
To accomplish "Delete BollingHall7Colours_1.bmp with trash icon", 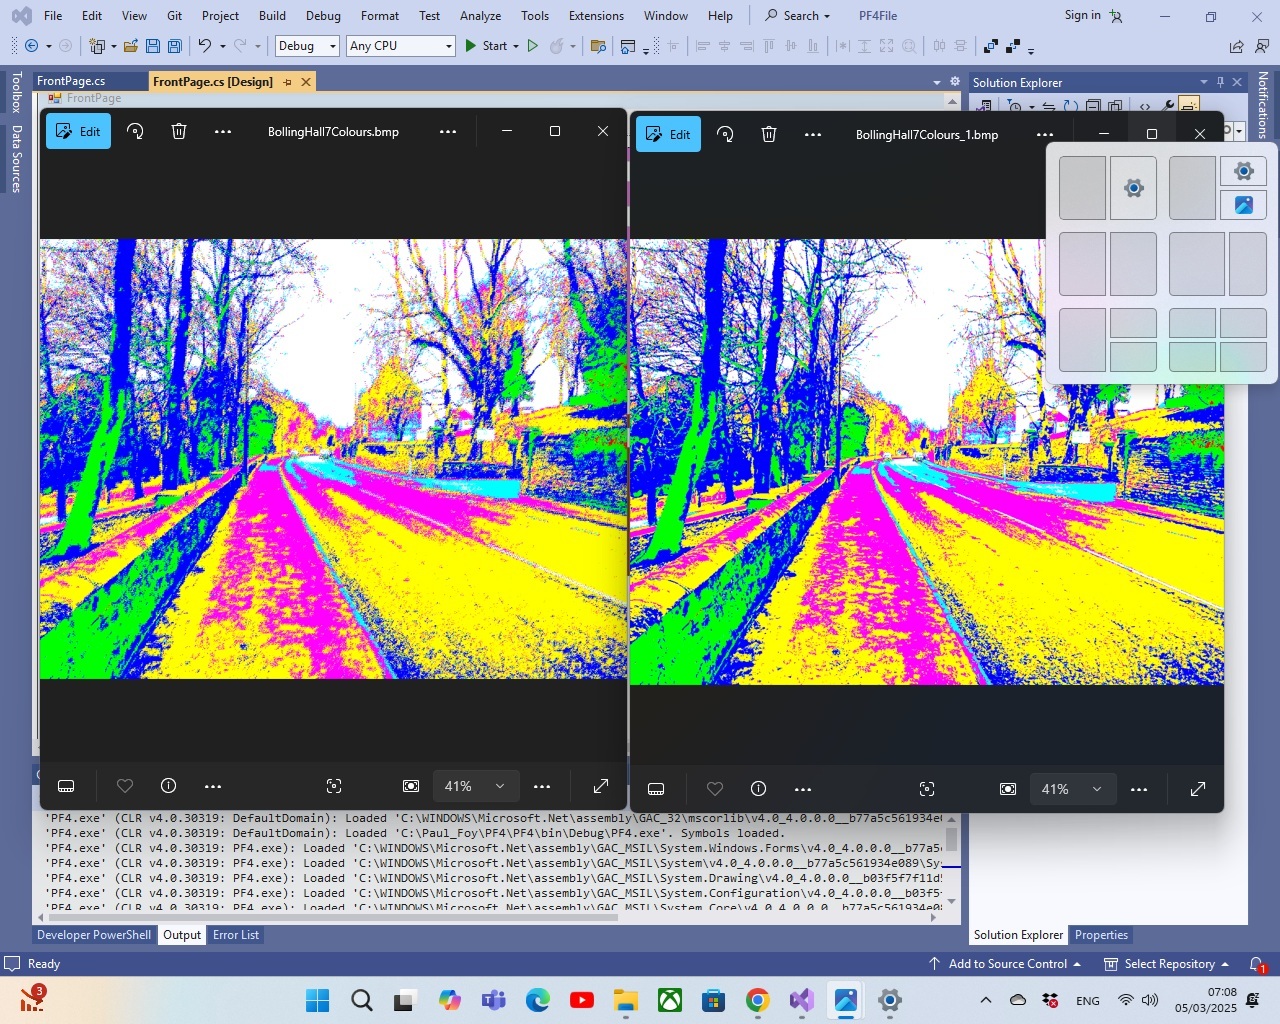I will [769, 134].
